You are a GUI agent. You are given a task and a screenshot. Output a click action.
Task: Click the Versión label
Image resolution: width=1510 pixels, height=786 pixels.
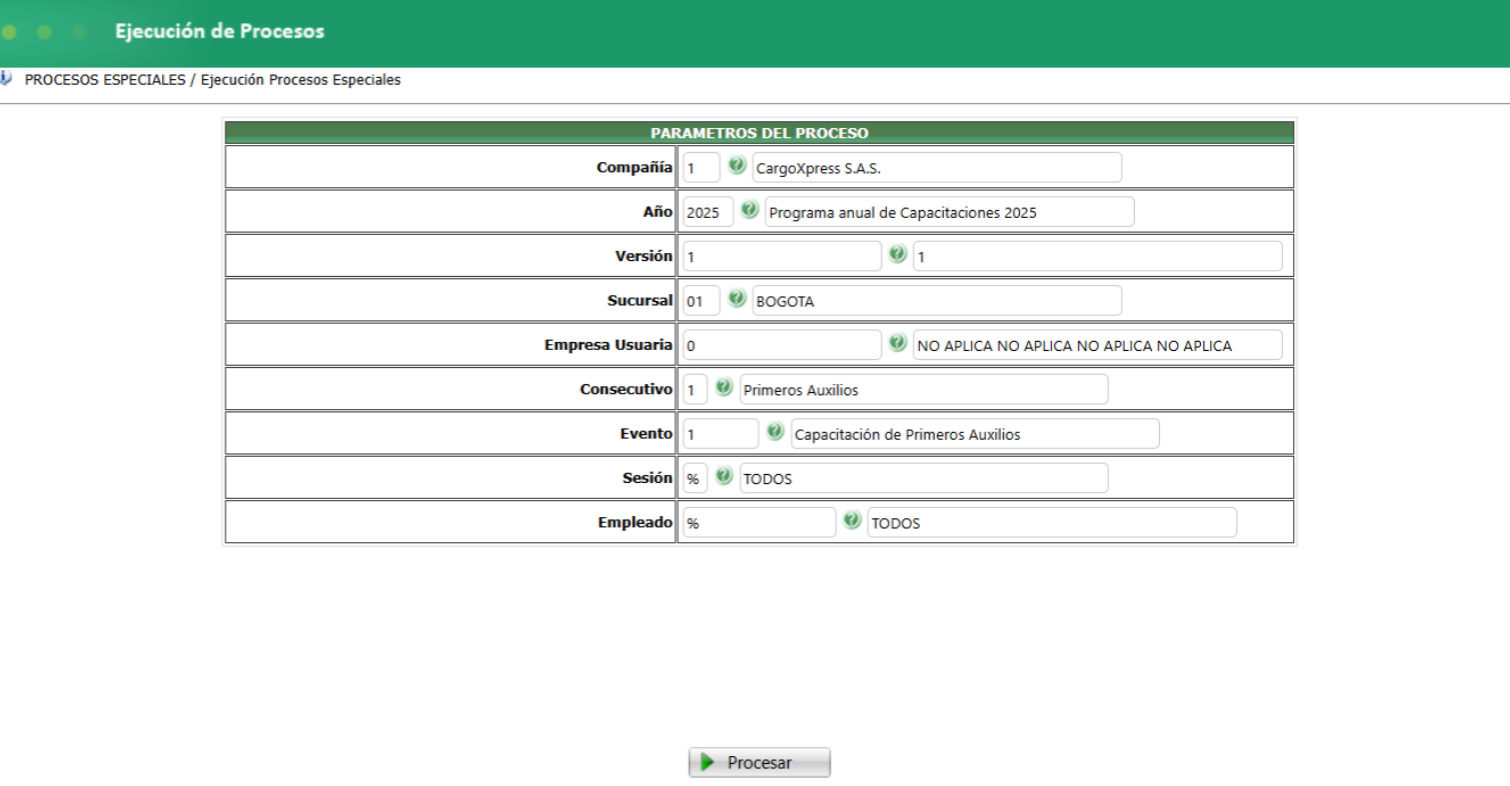coord(644,255)
